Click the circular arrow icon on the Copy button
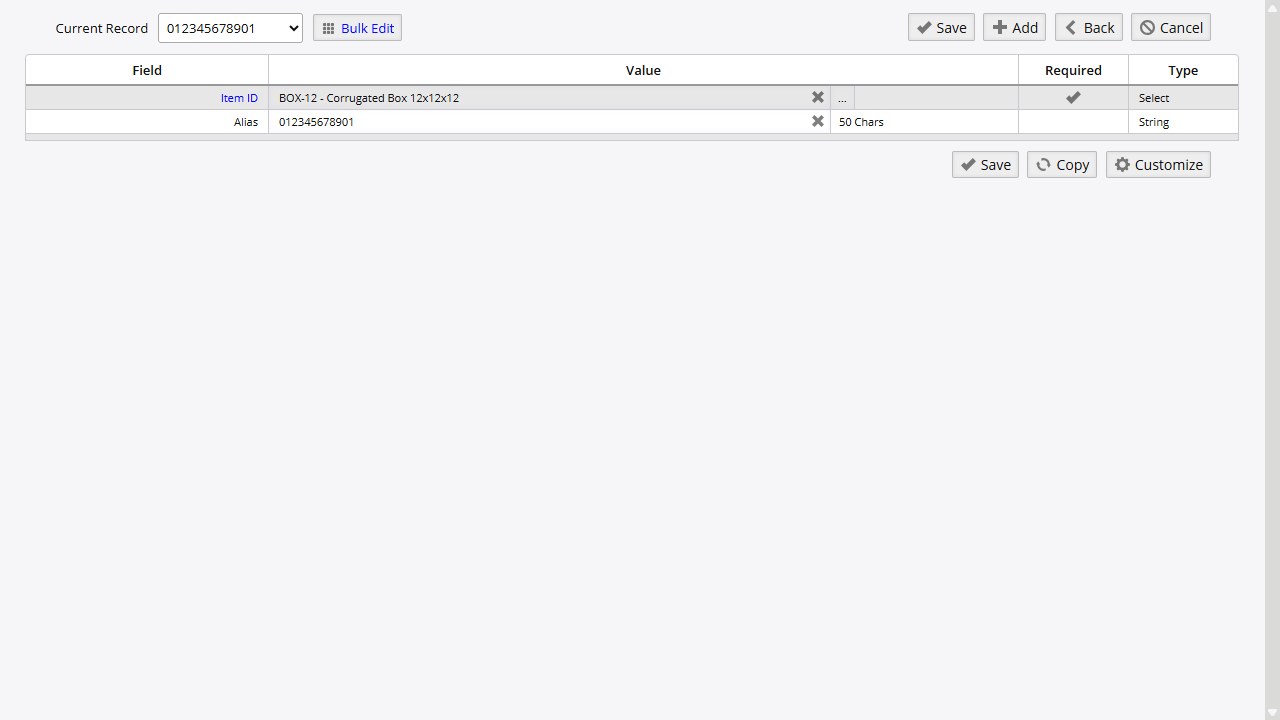1280x720 pixels. point(1043,164)
